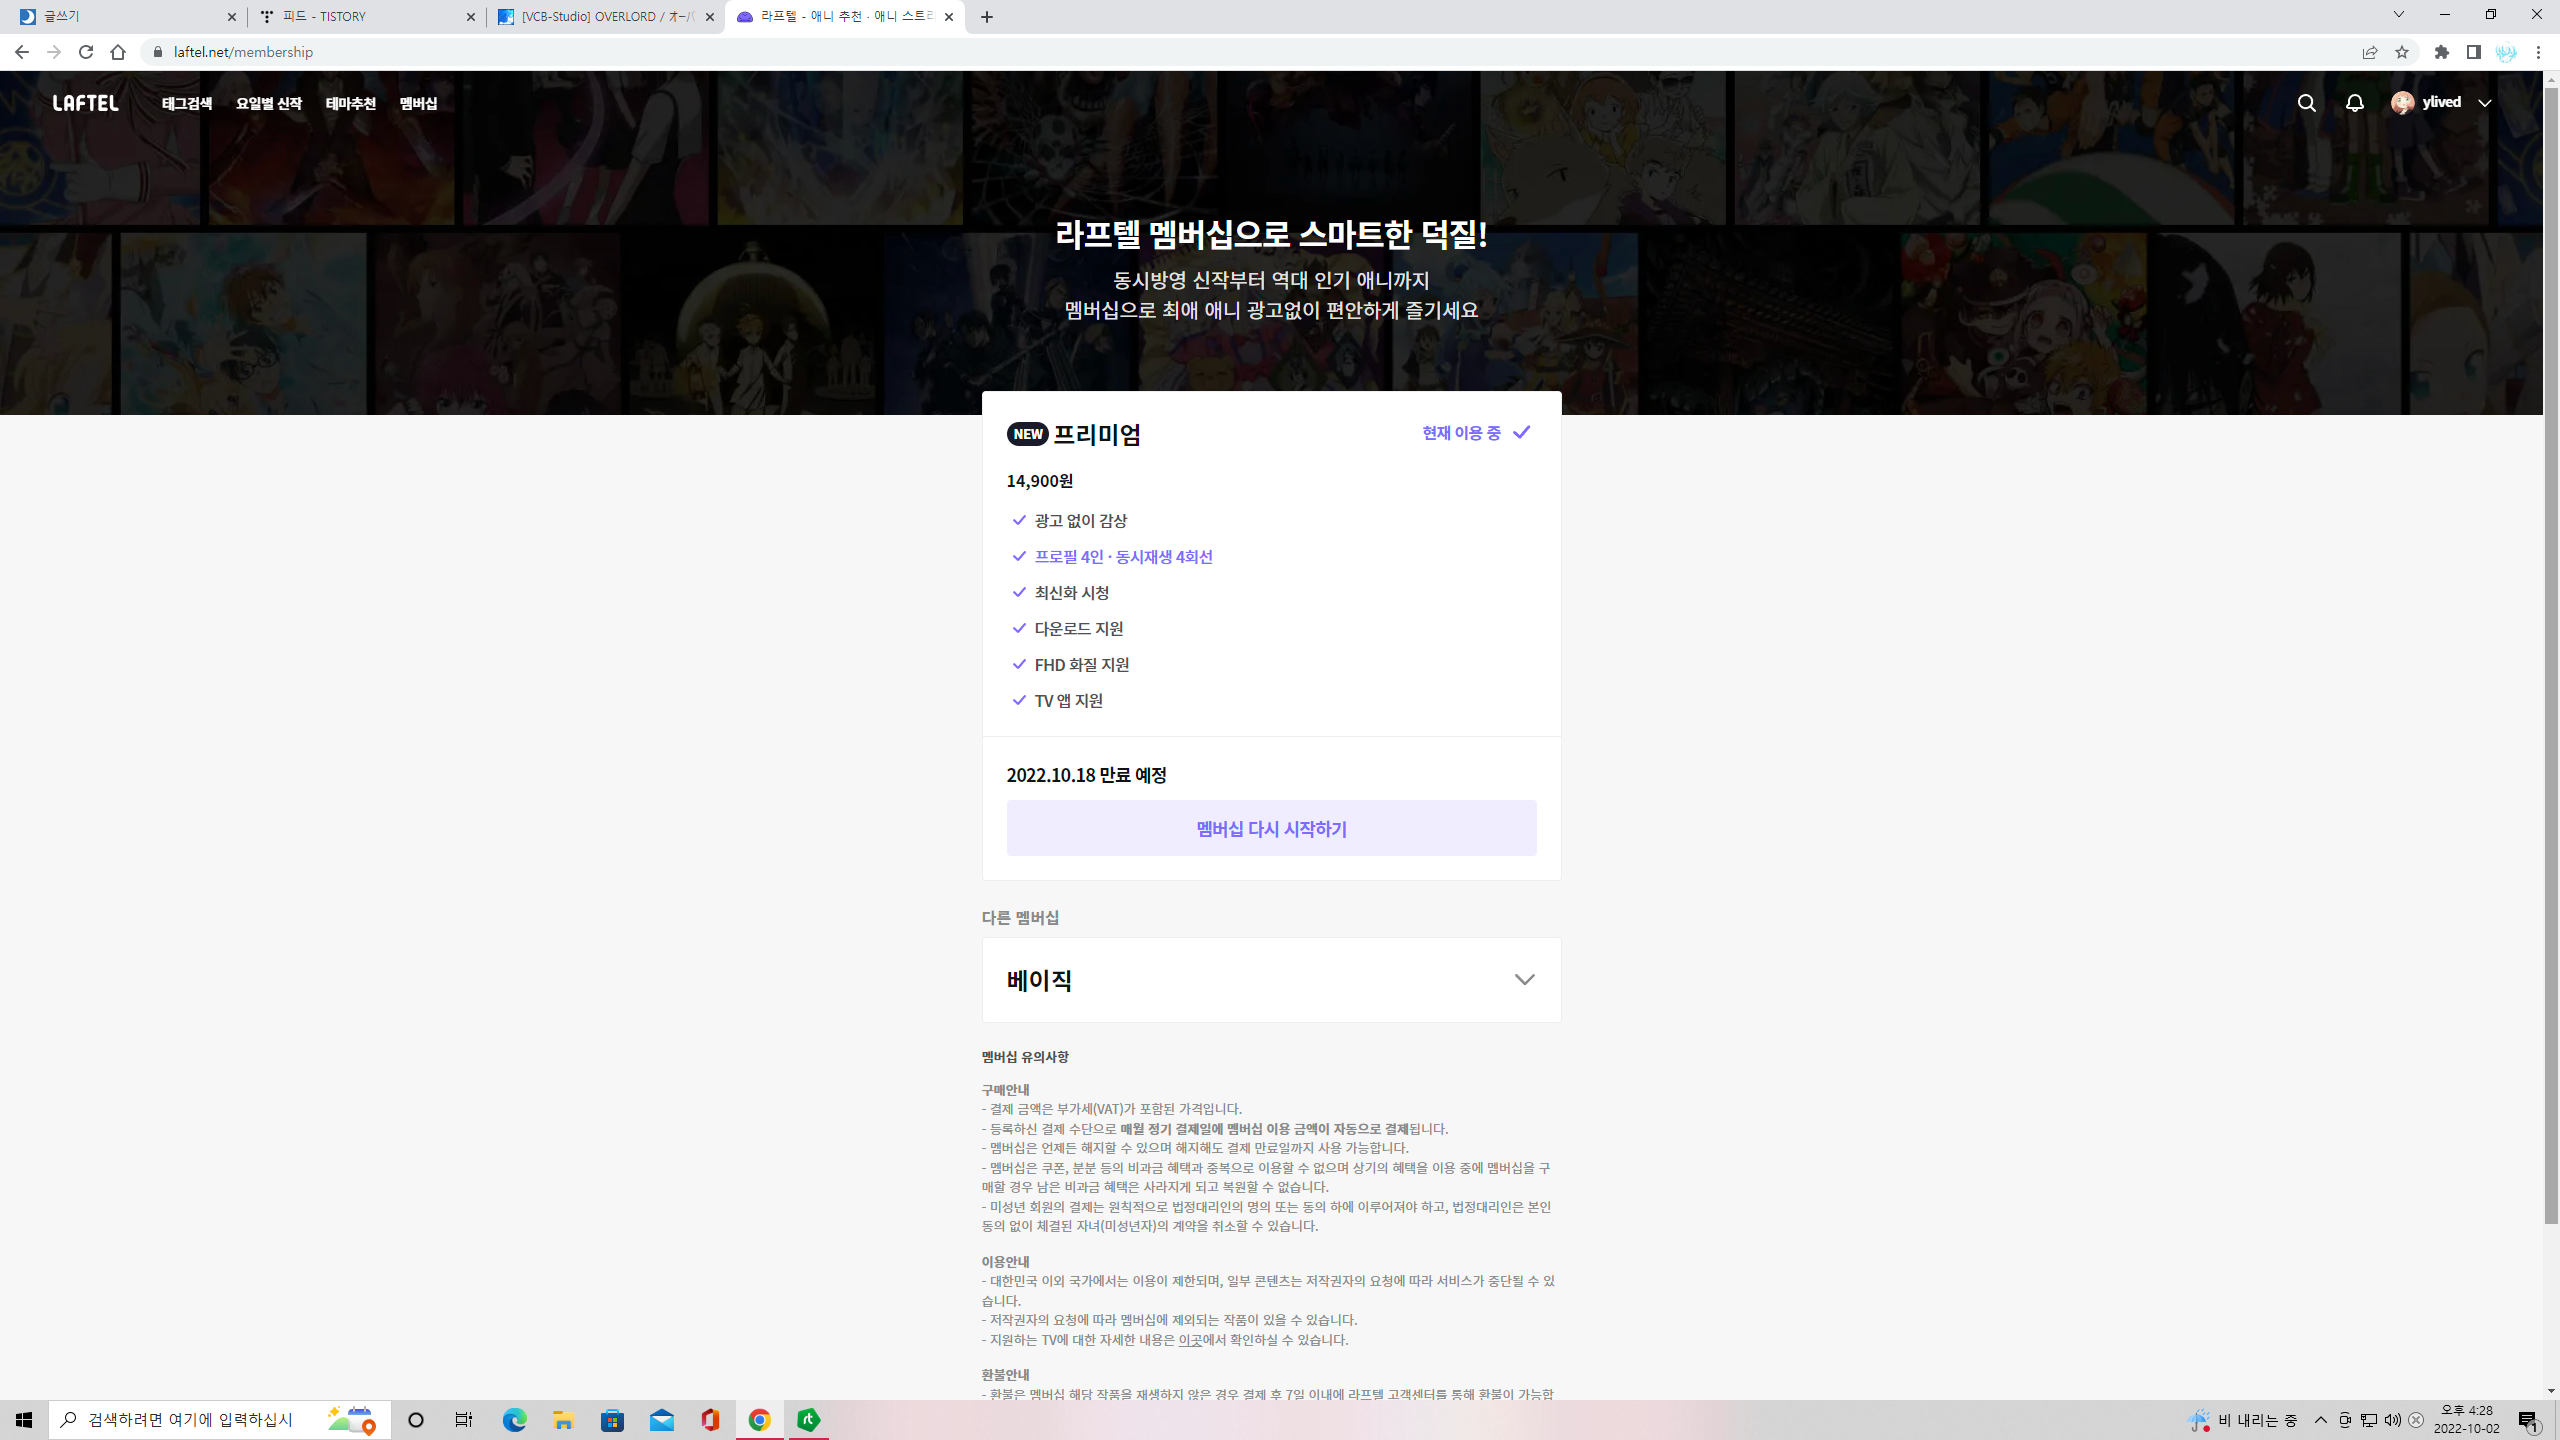Screen dimensions: 2560x1440
Task: Click the ylived profile avatar
Action: pyautogui.click(x=2402, y=103)
